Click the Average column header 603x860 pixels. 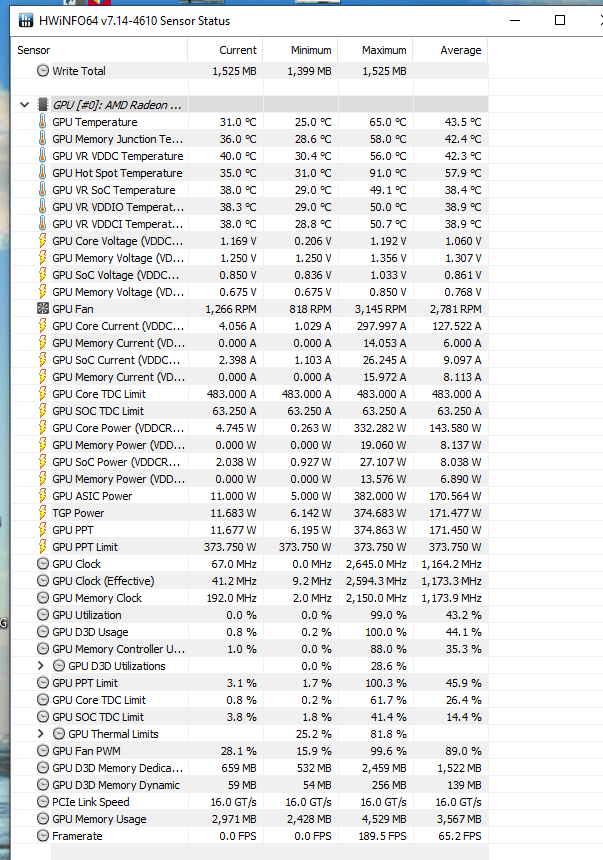(x=450, y=50)
